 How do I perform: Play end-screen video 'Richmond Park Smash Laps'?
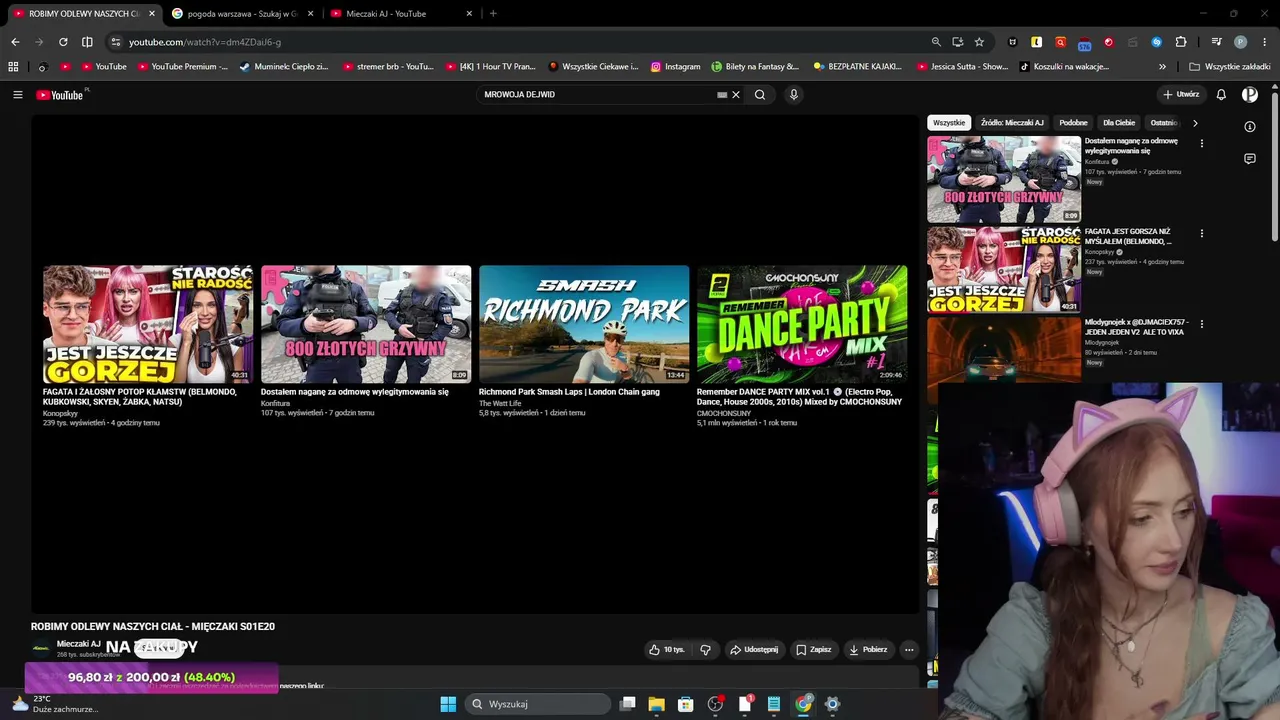click(584, 324)
